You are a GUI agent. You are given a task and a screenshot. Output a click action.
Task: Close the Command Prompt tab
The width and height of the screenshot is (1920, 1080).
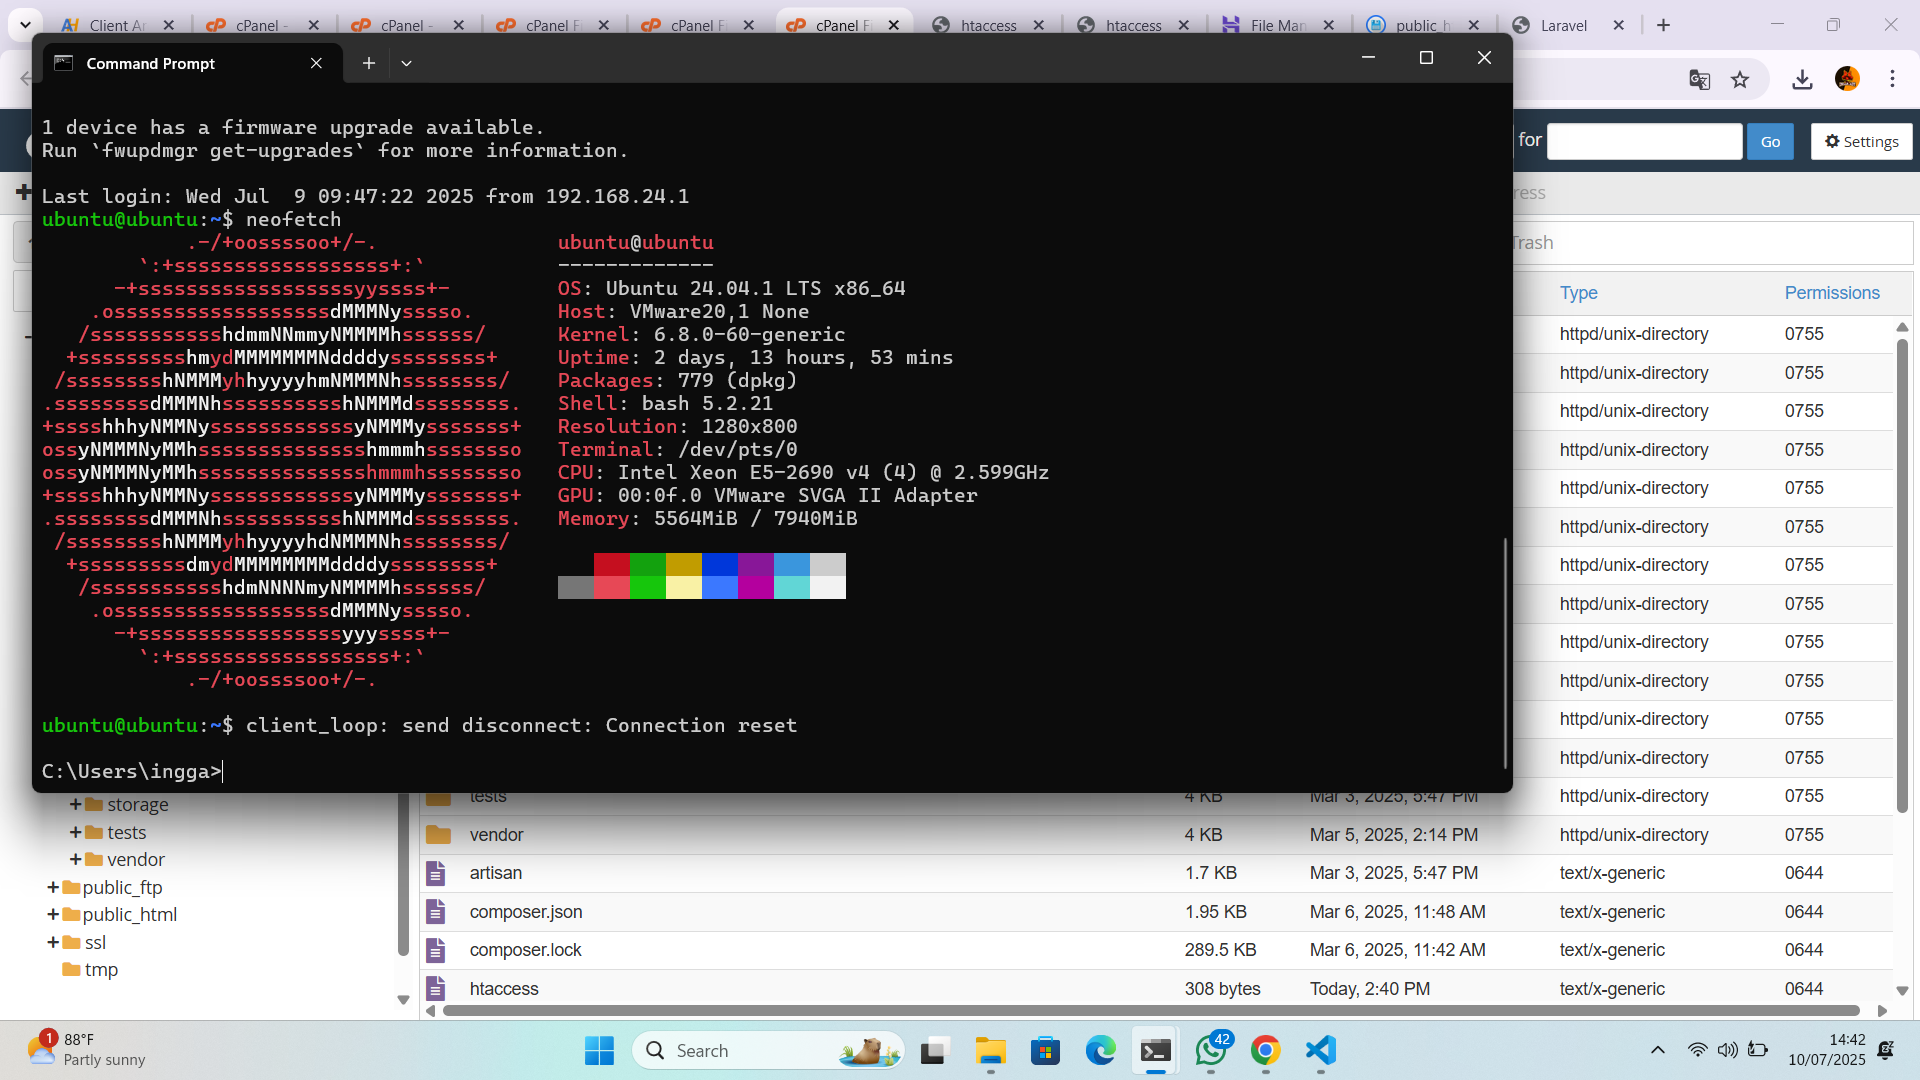pyautogui.click(x=316, y=63)
